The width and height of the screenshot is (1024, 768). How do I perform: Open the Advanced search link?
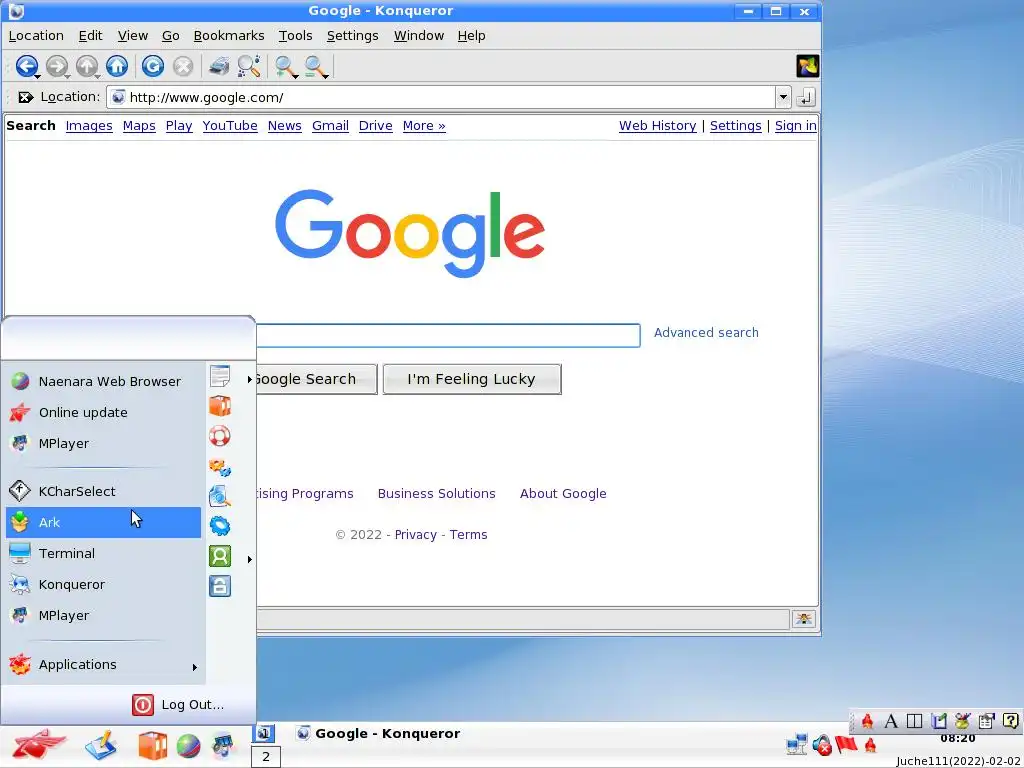(x=706, y=332)
